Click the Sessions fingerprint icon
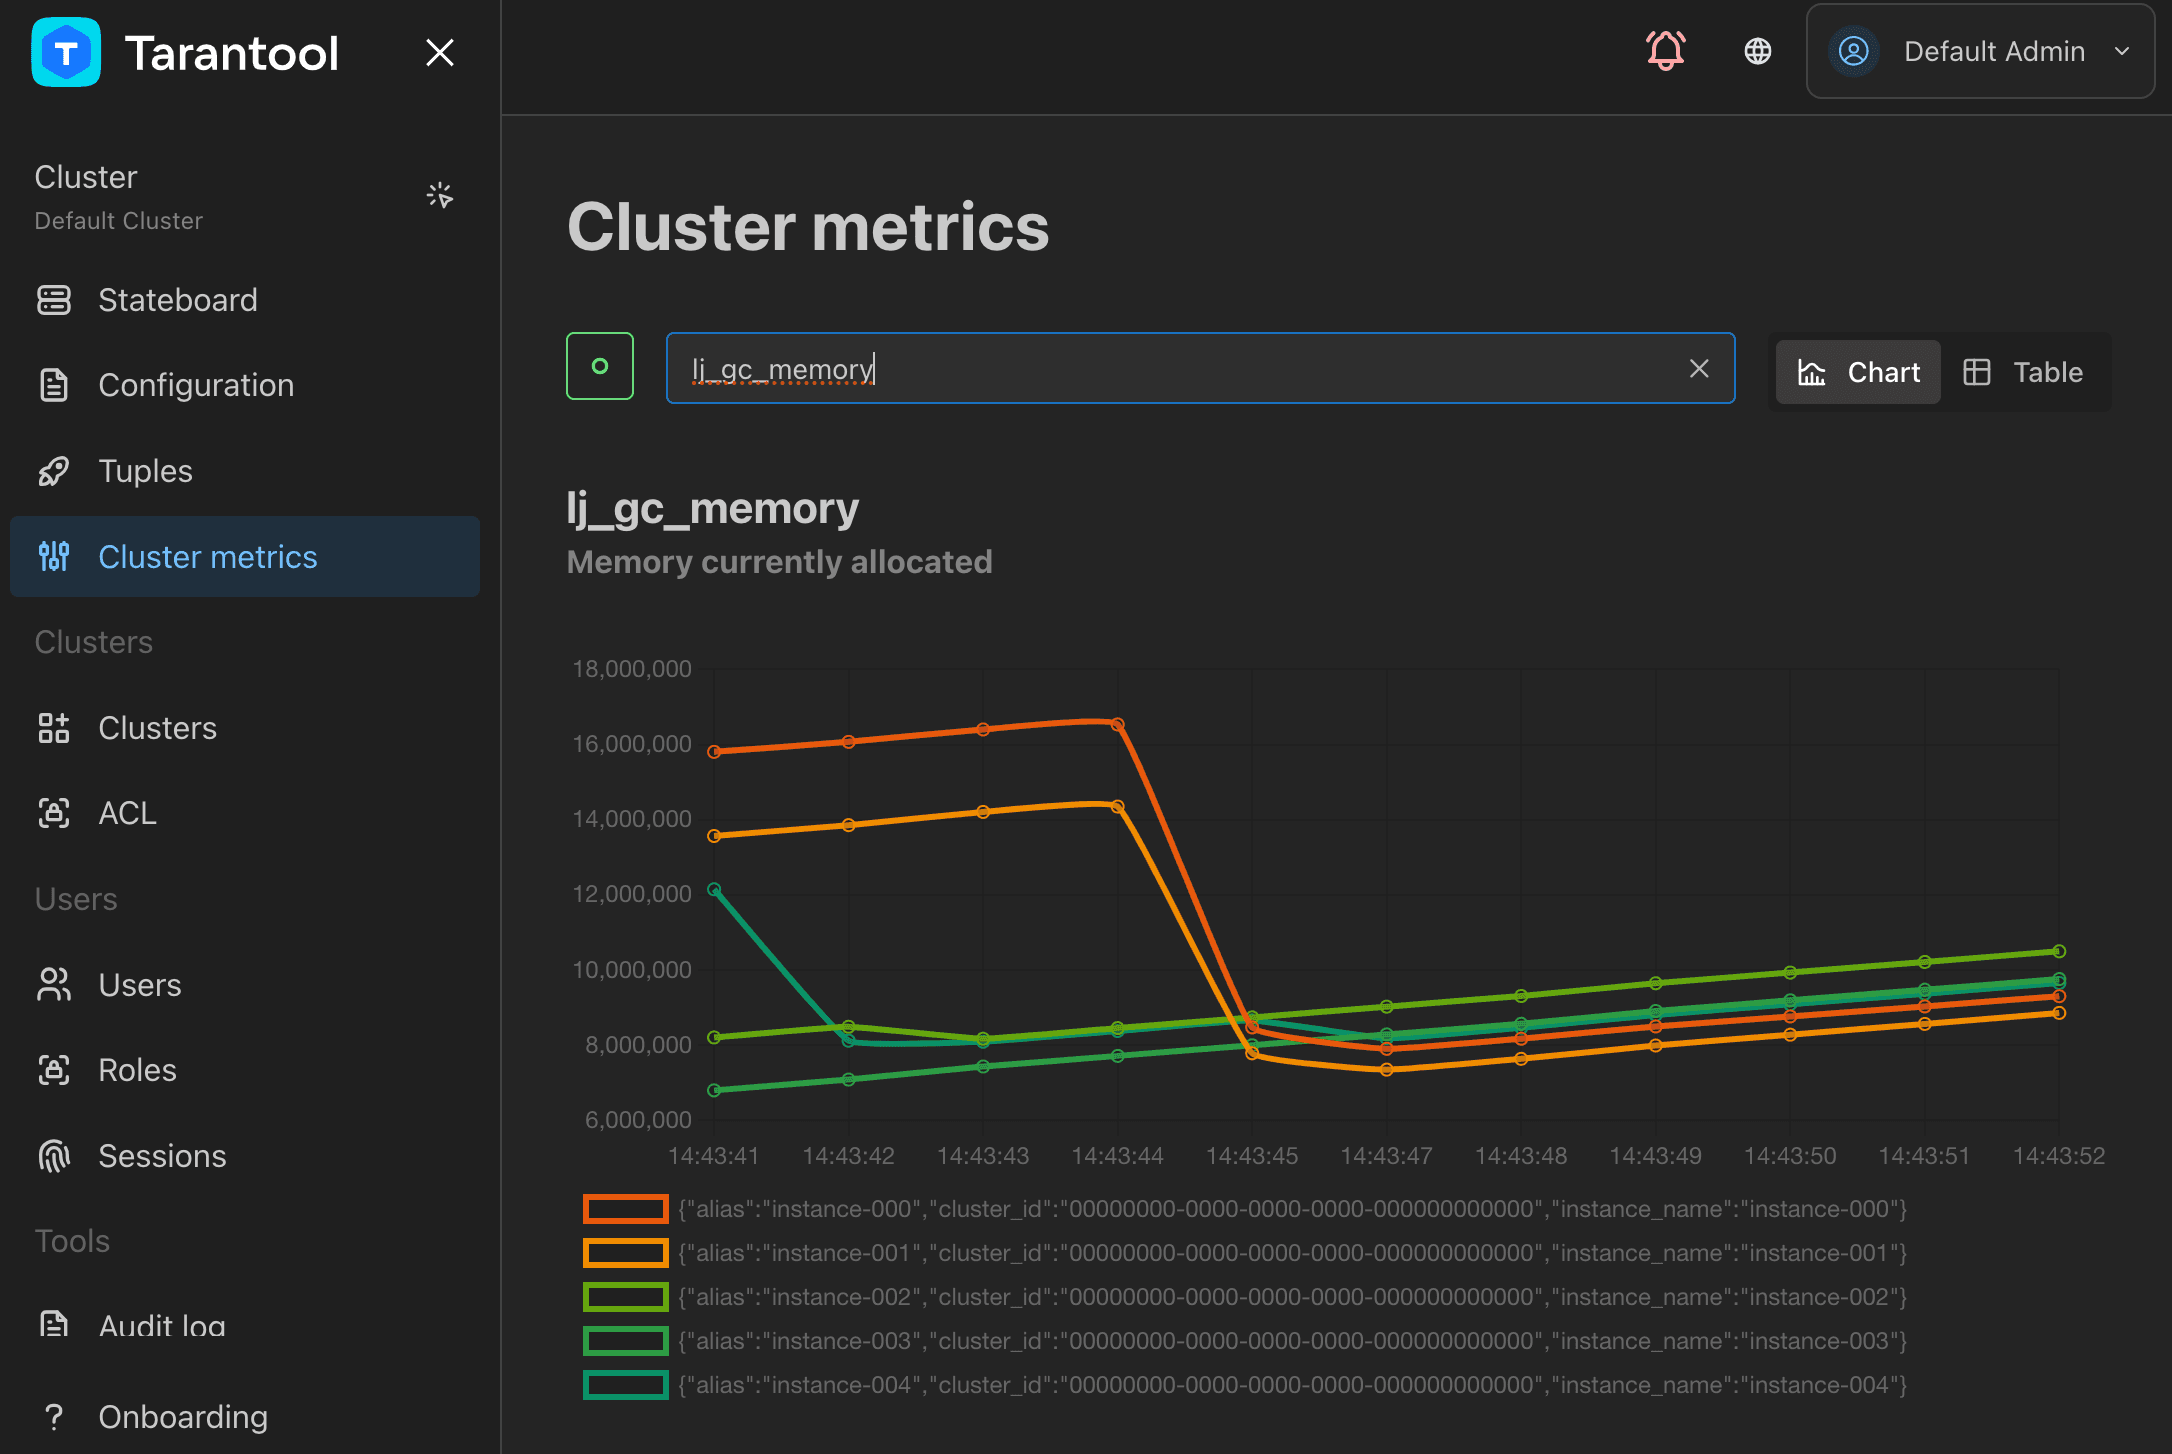Viewport: 2172px width, 1454px height. [x=54, y=1156]
